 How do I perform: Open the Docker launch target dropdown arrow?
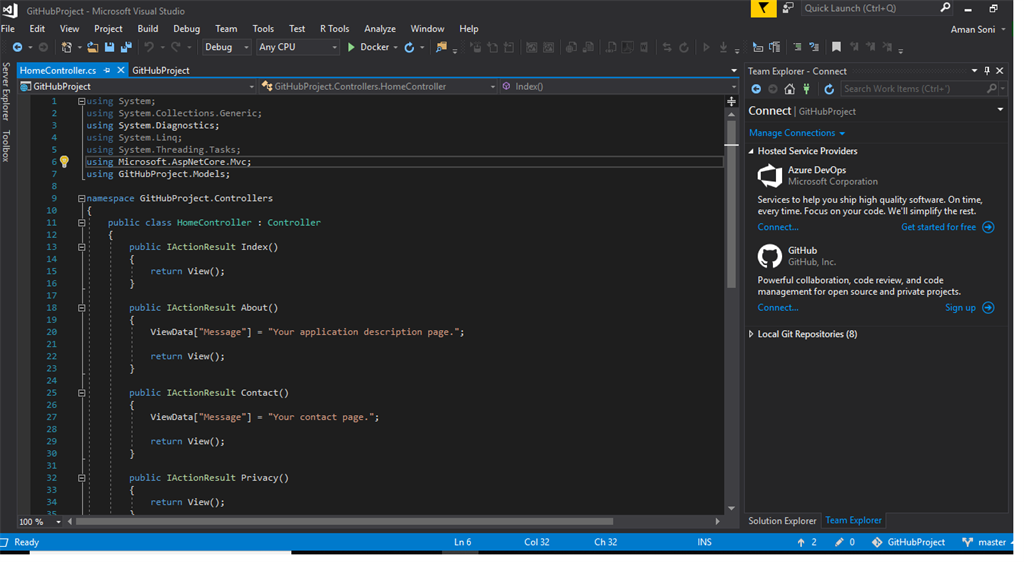[x=395, y=48]
